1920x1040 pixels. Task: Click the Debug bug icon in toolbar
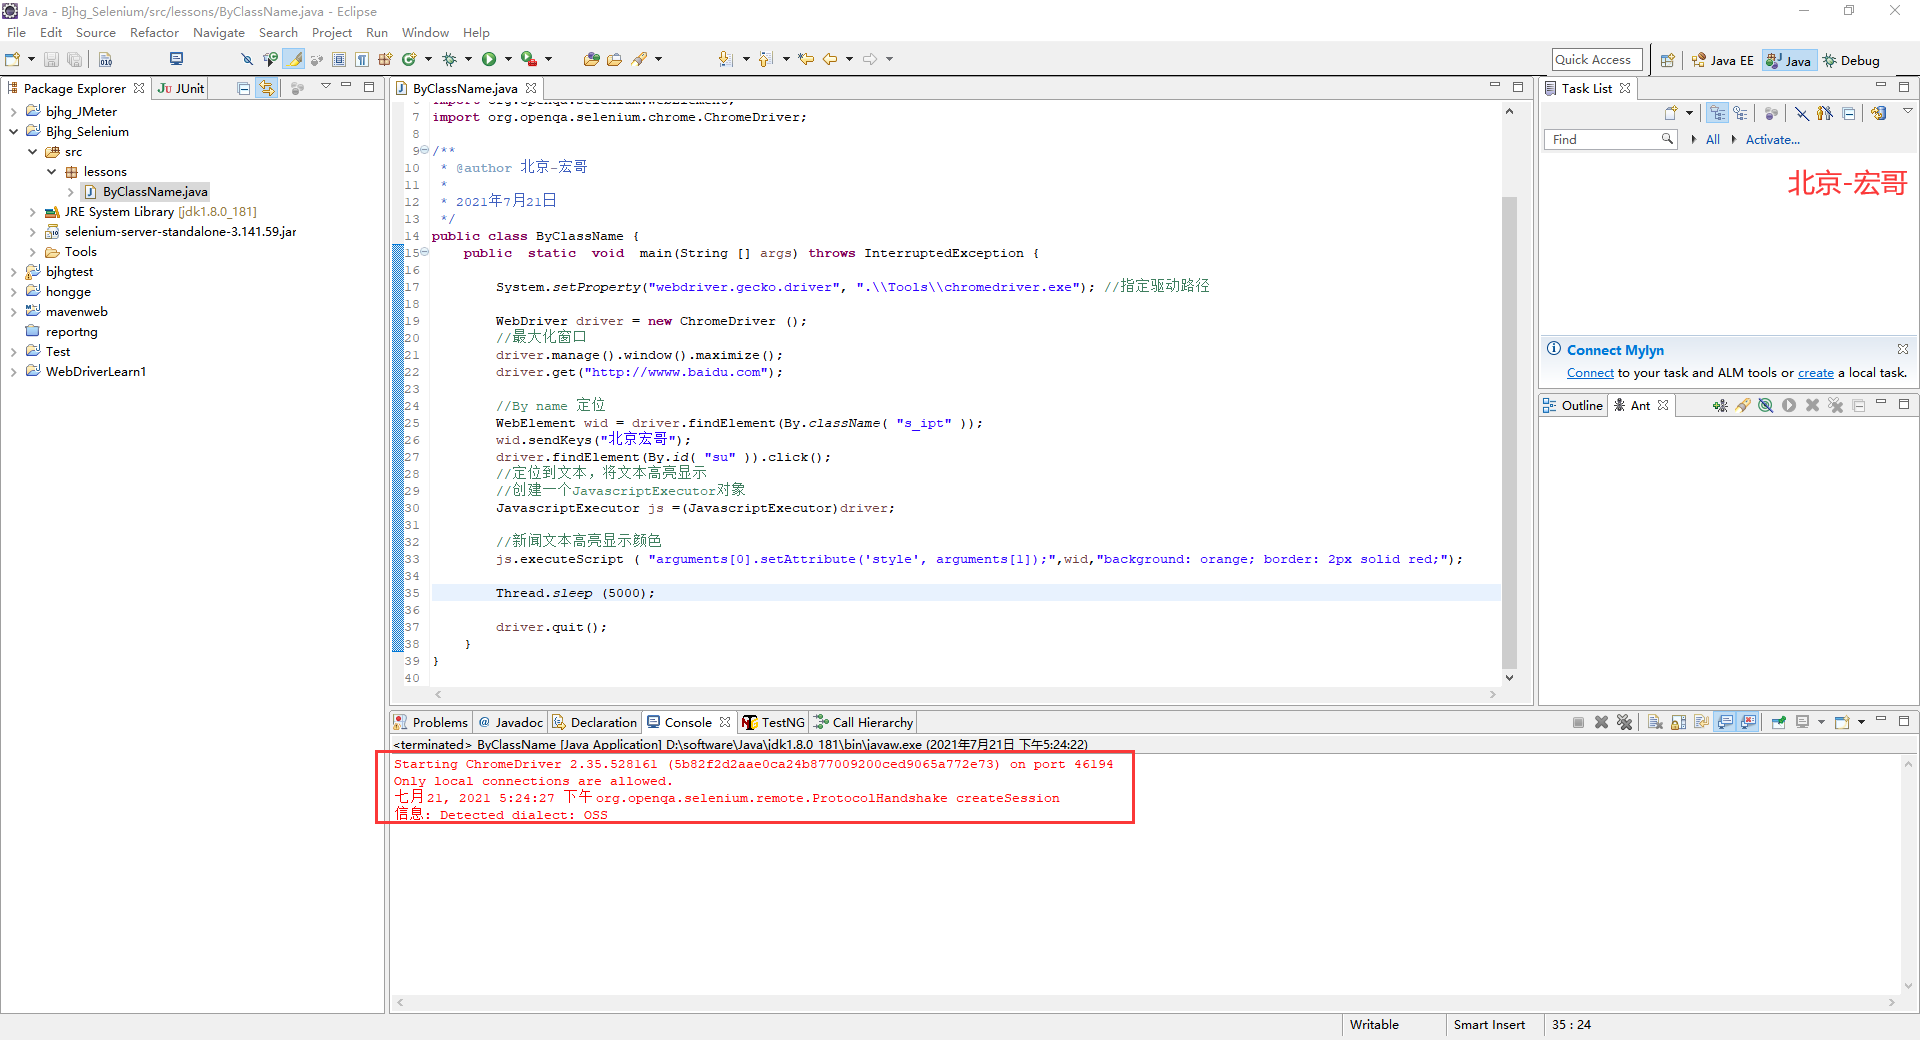tap(449, 60)
